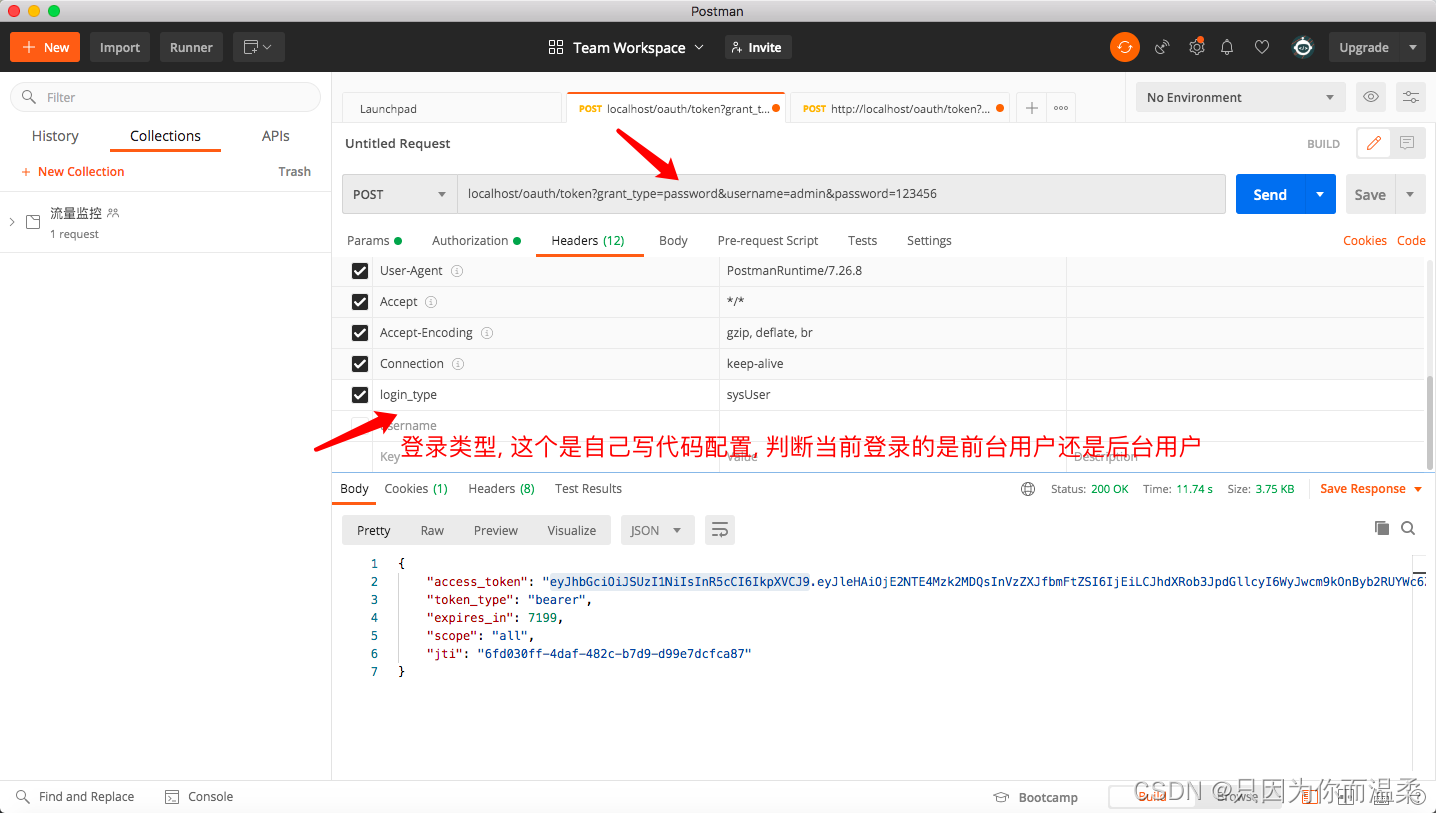The height and width of the screenshot is (813, 1436).
Task: Open tab options three-dots menu
Action: point(1061,108)
